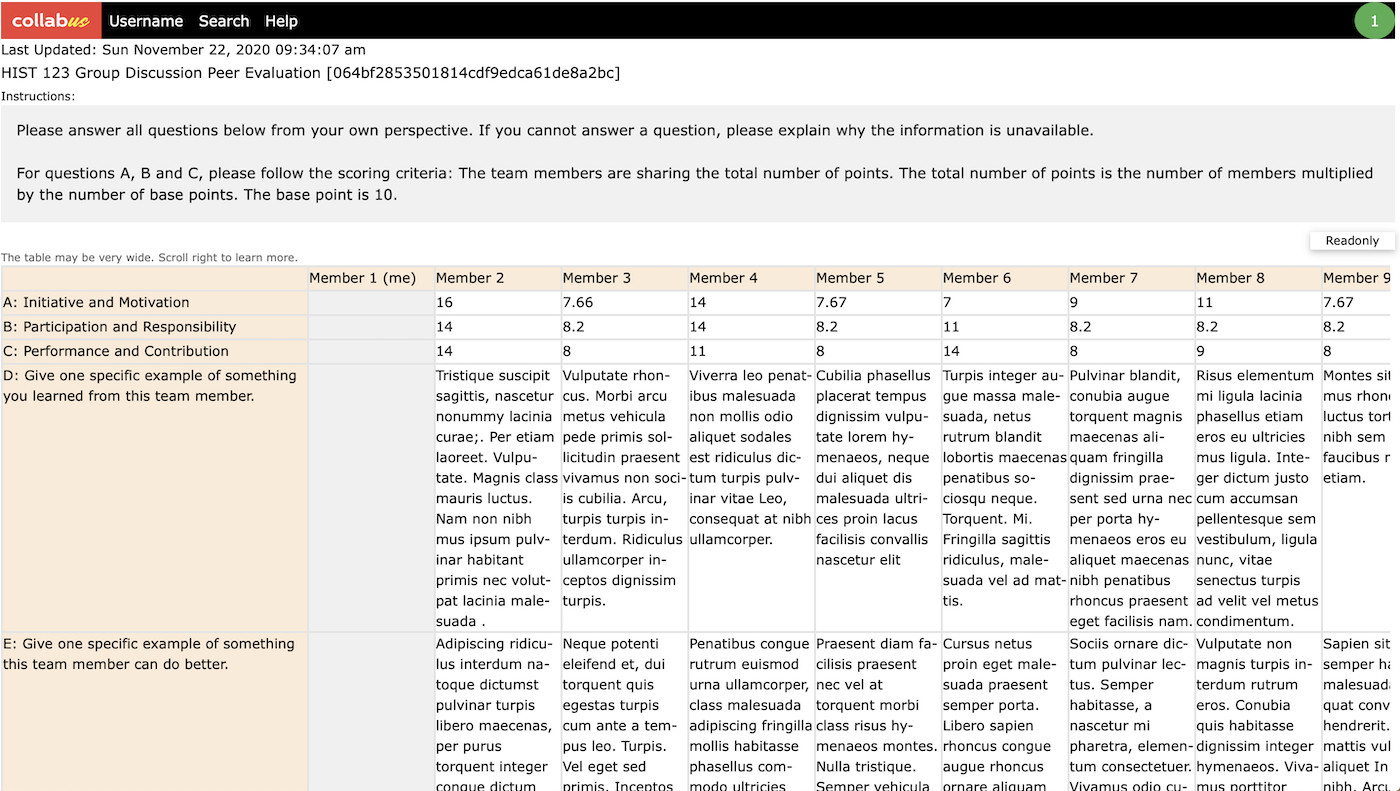Select the Member 6 column header
The width and height of the screenshot is (1400, 791).
coord(1005,278)
